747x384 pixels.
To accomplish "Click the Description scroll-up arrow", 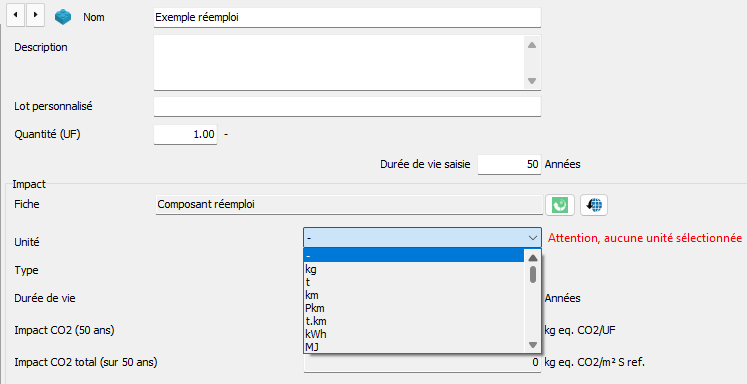I will point(532,45).
